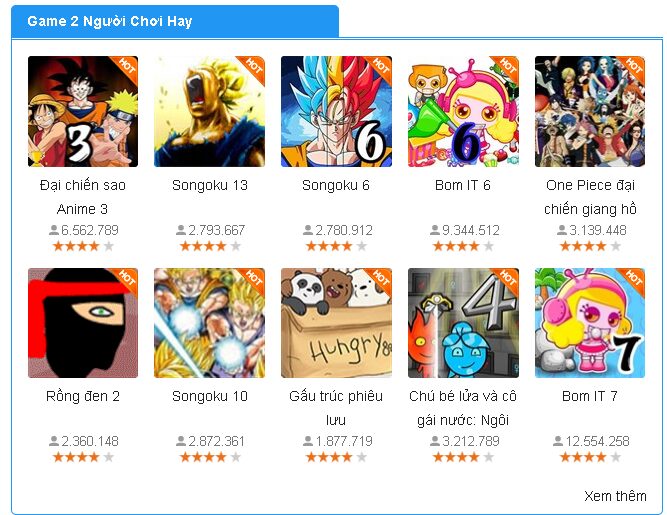This screenshot has width=667, height=515.
Task: Open the Đại chiến sao Anime 3 thumbnail
Action: click(x=83, y=111)
